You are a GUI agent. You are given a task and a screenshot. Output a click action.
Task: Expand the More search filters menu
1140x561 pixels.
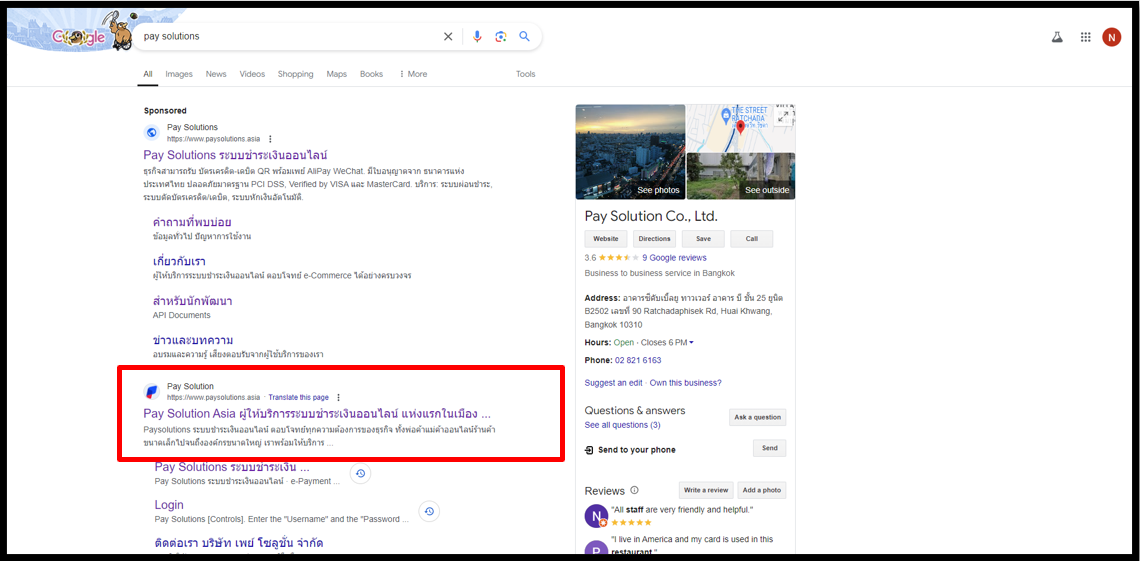click(x=412, y=74)
